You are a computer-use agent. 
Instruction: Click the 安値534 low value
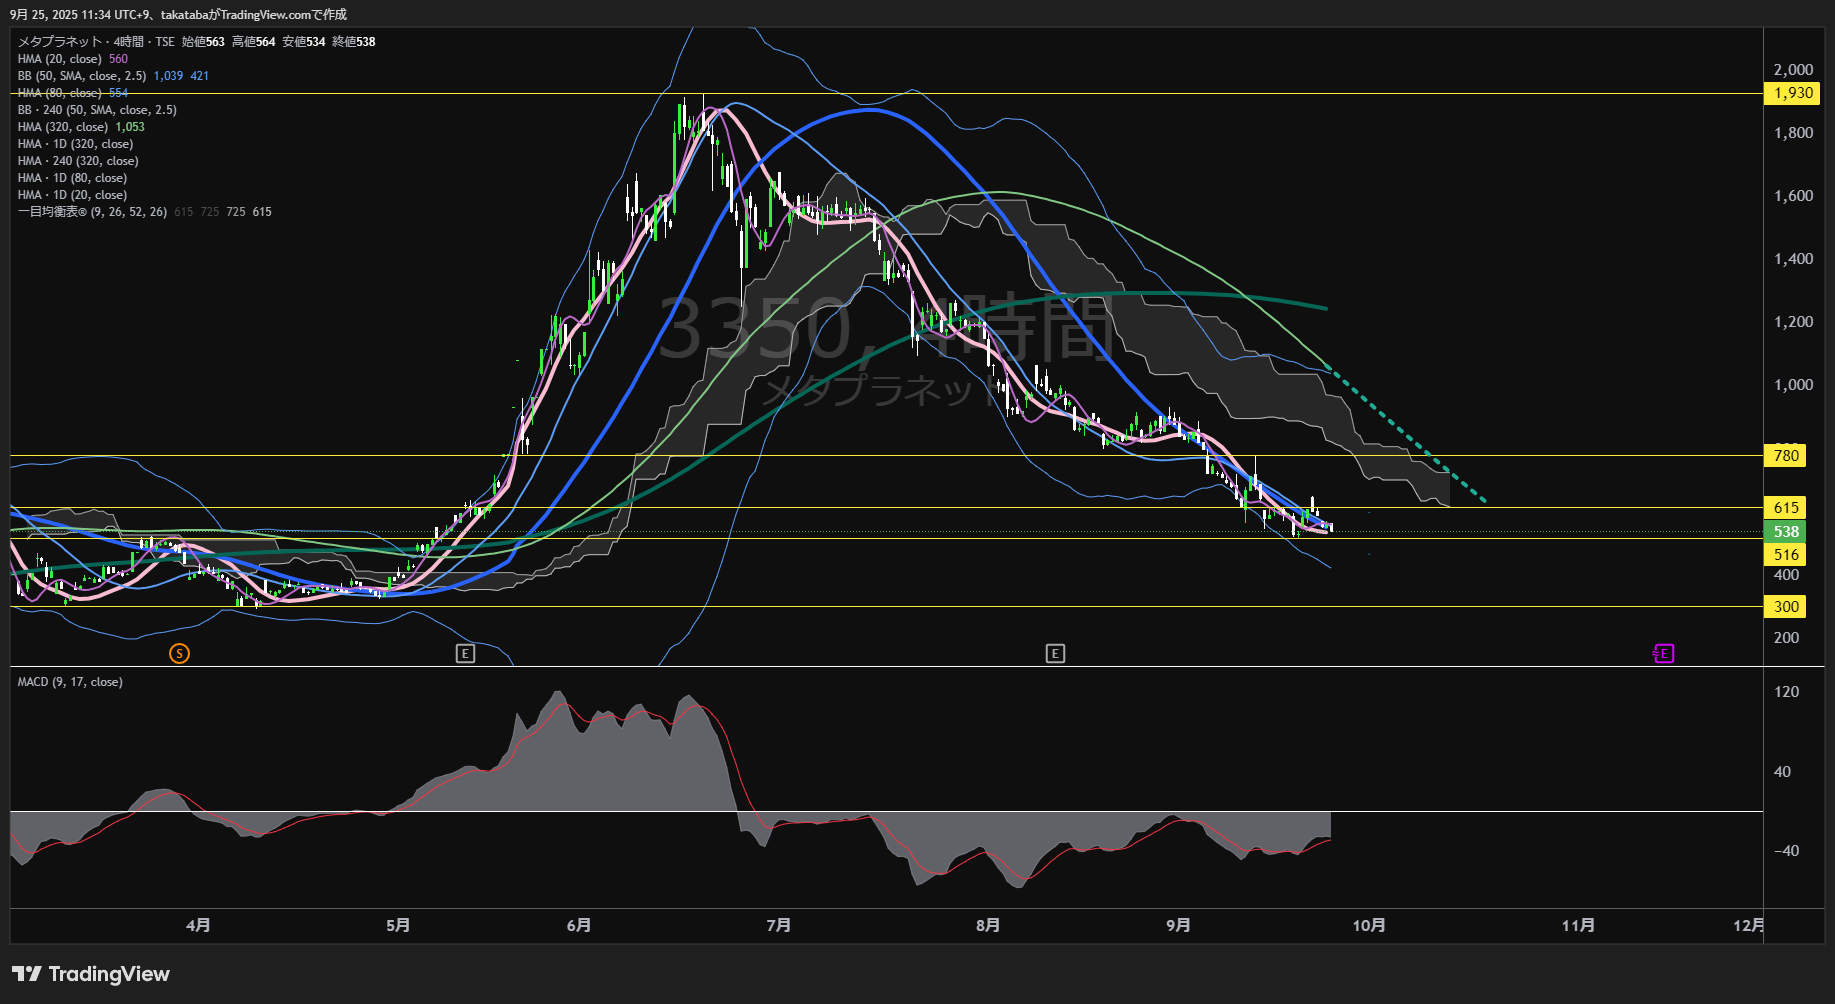[303, 42]
